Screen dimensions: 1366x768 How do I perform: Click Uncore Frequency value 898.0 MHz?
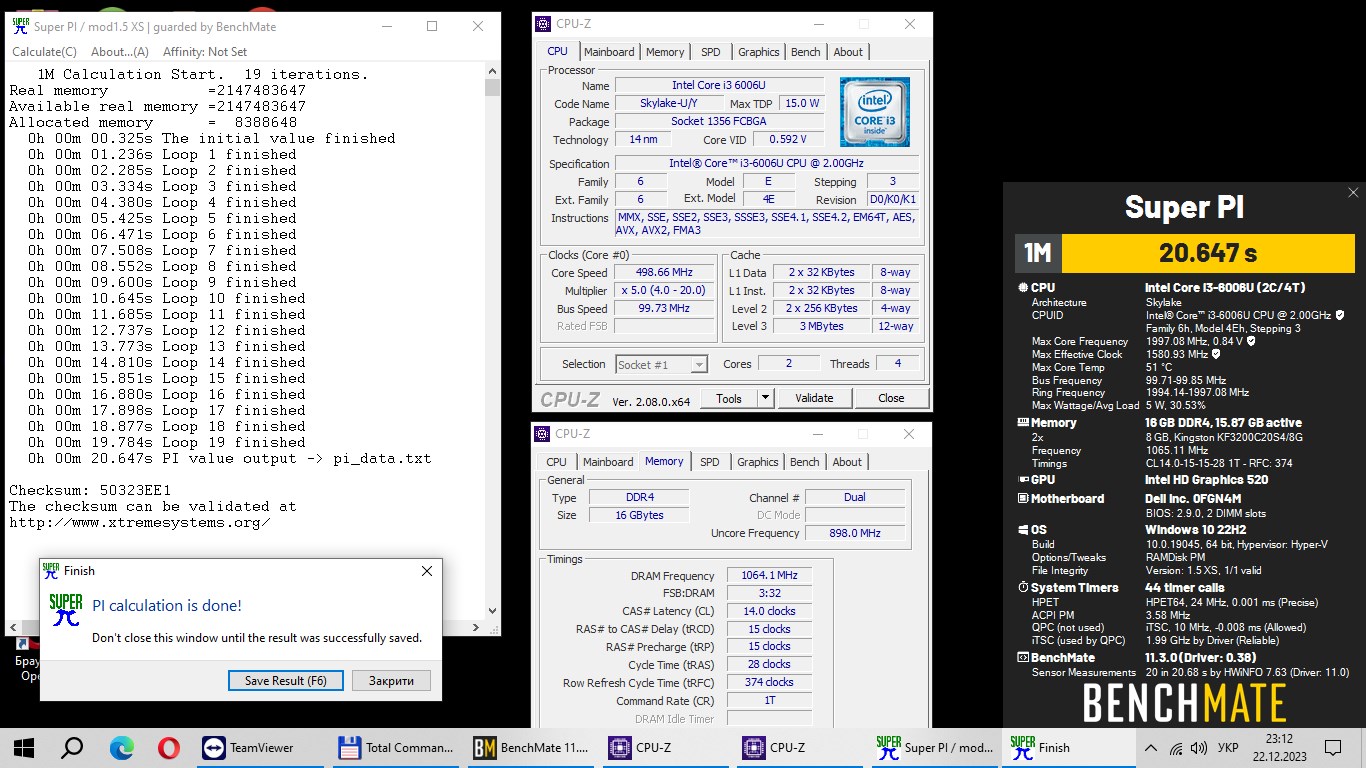click(x=855, y=533)
